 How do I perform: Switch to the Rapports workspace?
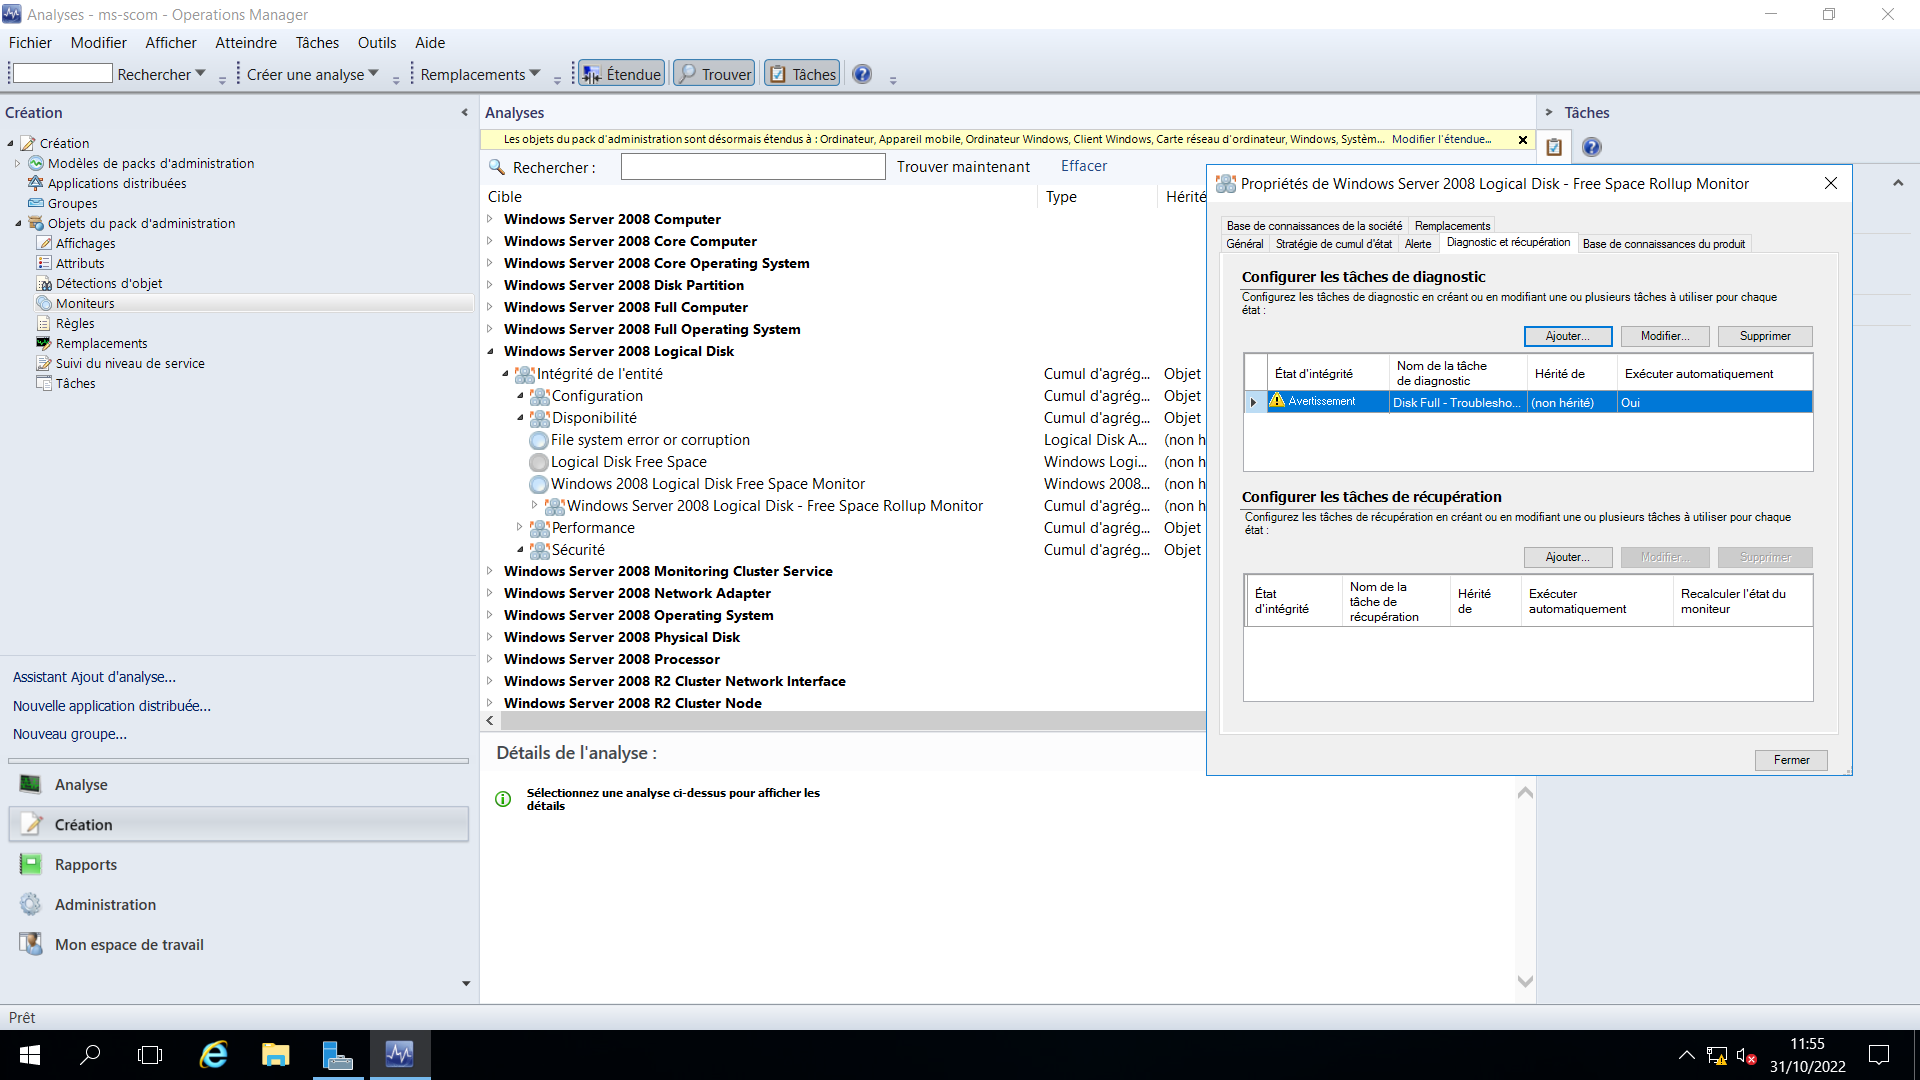[85, 864]
